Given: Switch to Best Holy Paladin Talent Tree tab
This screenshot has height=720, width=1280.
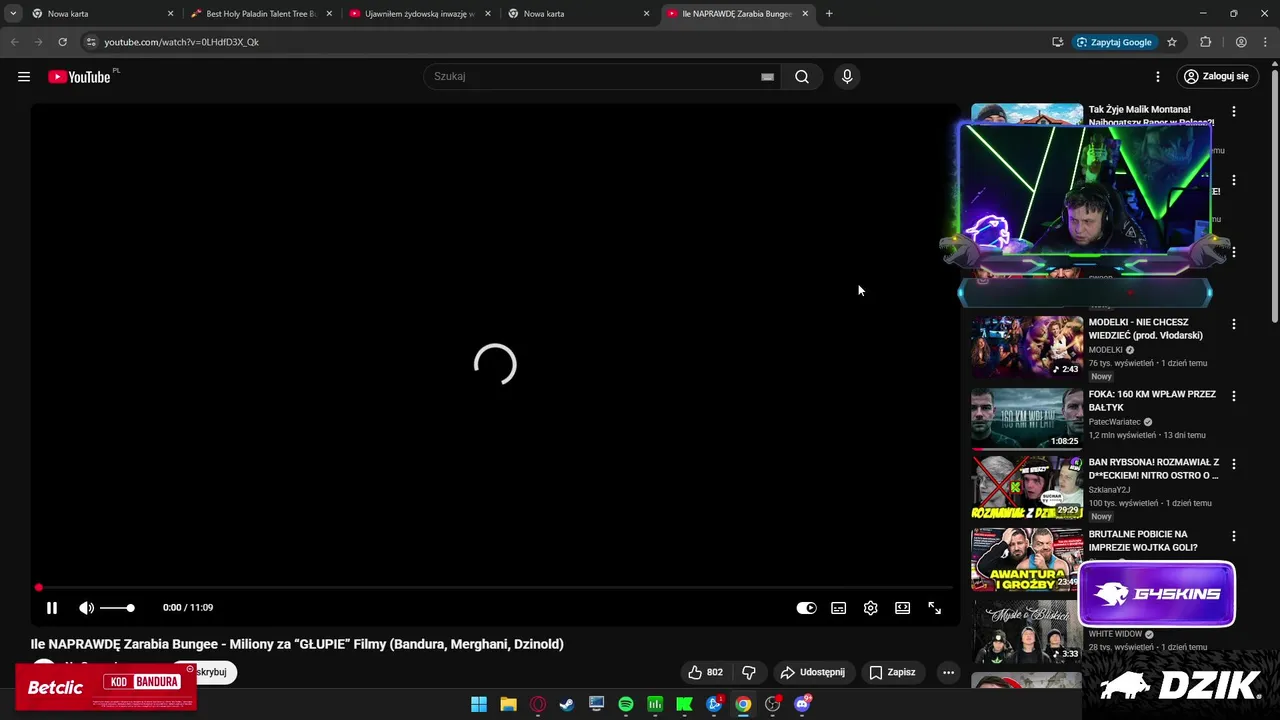Looking at the screenshot, I should pyautogui.click(x=260, y=14).
